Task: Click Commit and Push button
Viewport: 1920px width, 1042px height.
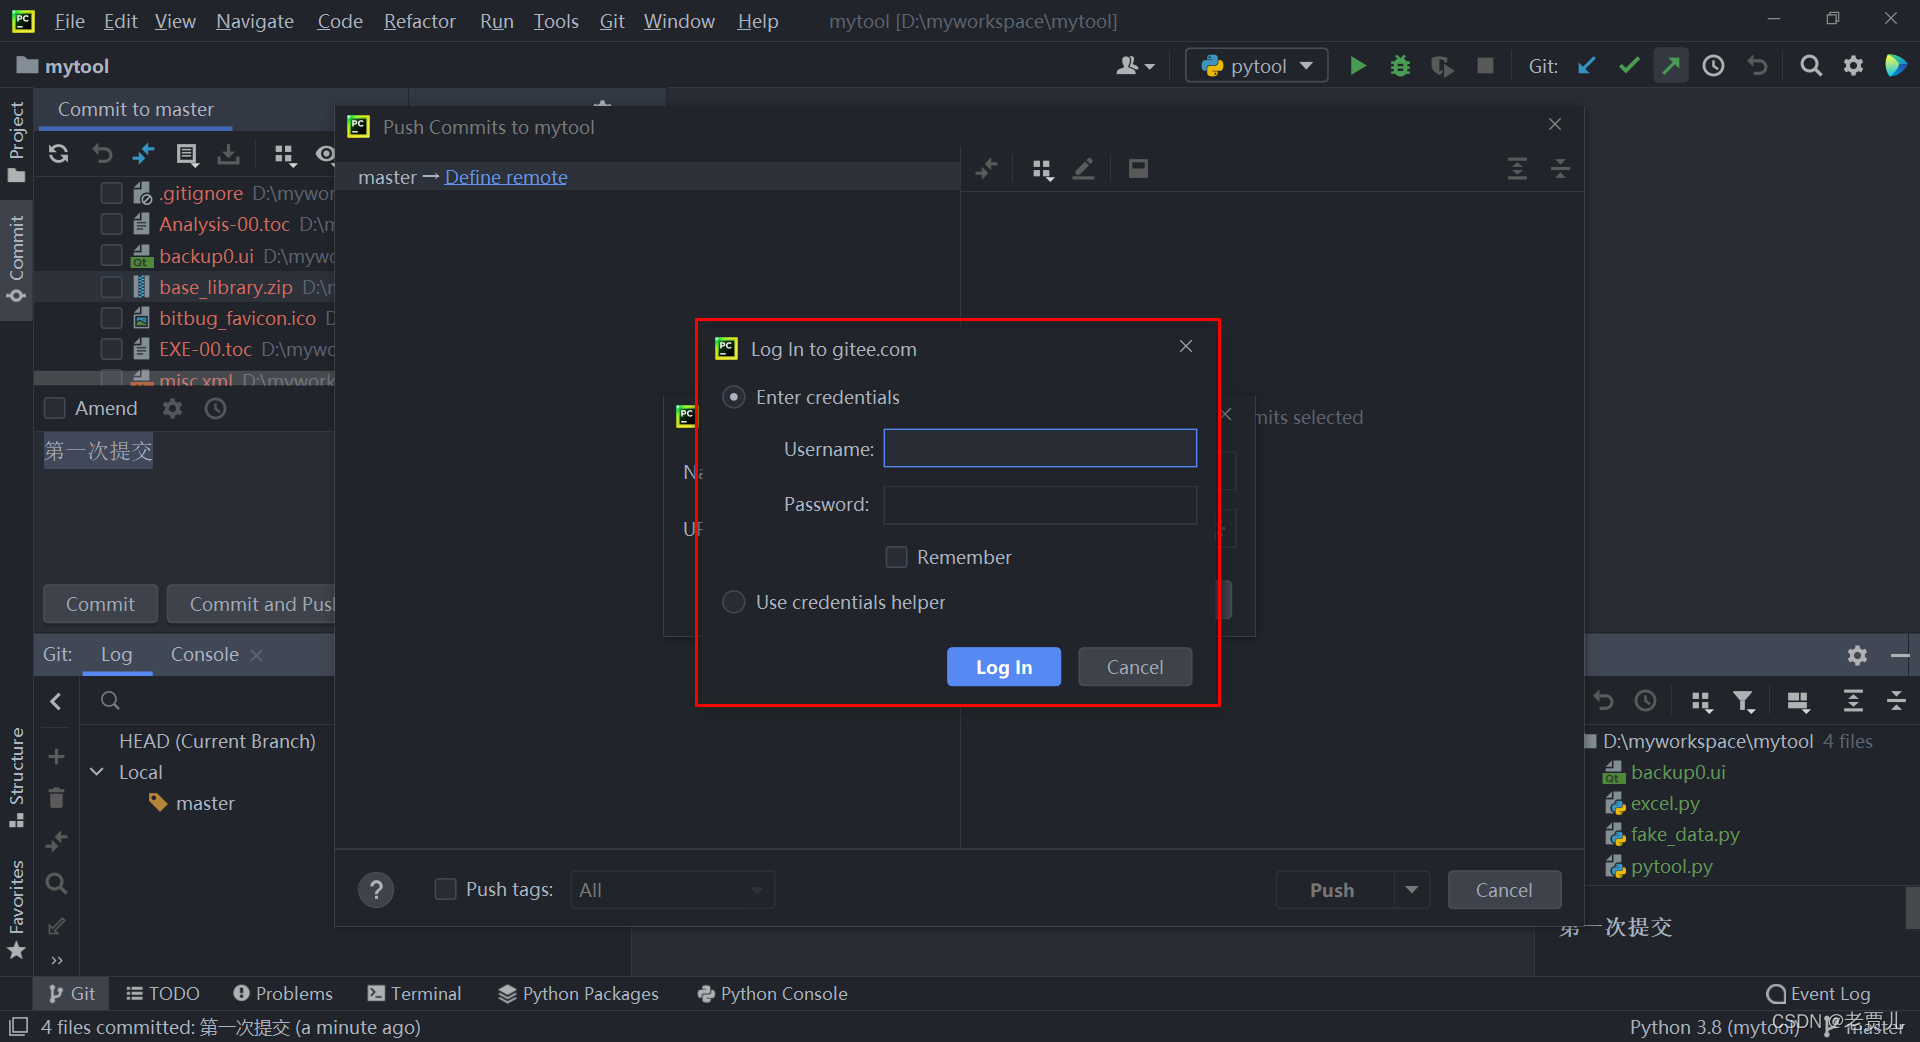Action: click(252, 604)
